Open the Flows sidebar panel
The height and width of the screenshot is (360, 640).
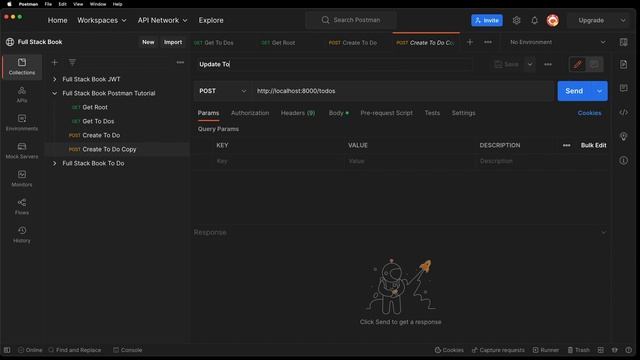pyautogui.click(x=22, y=207)
